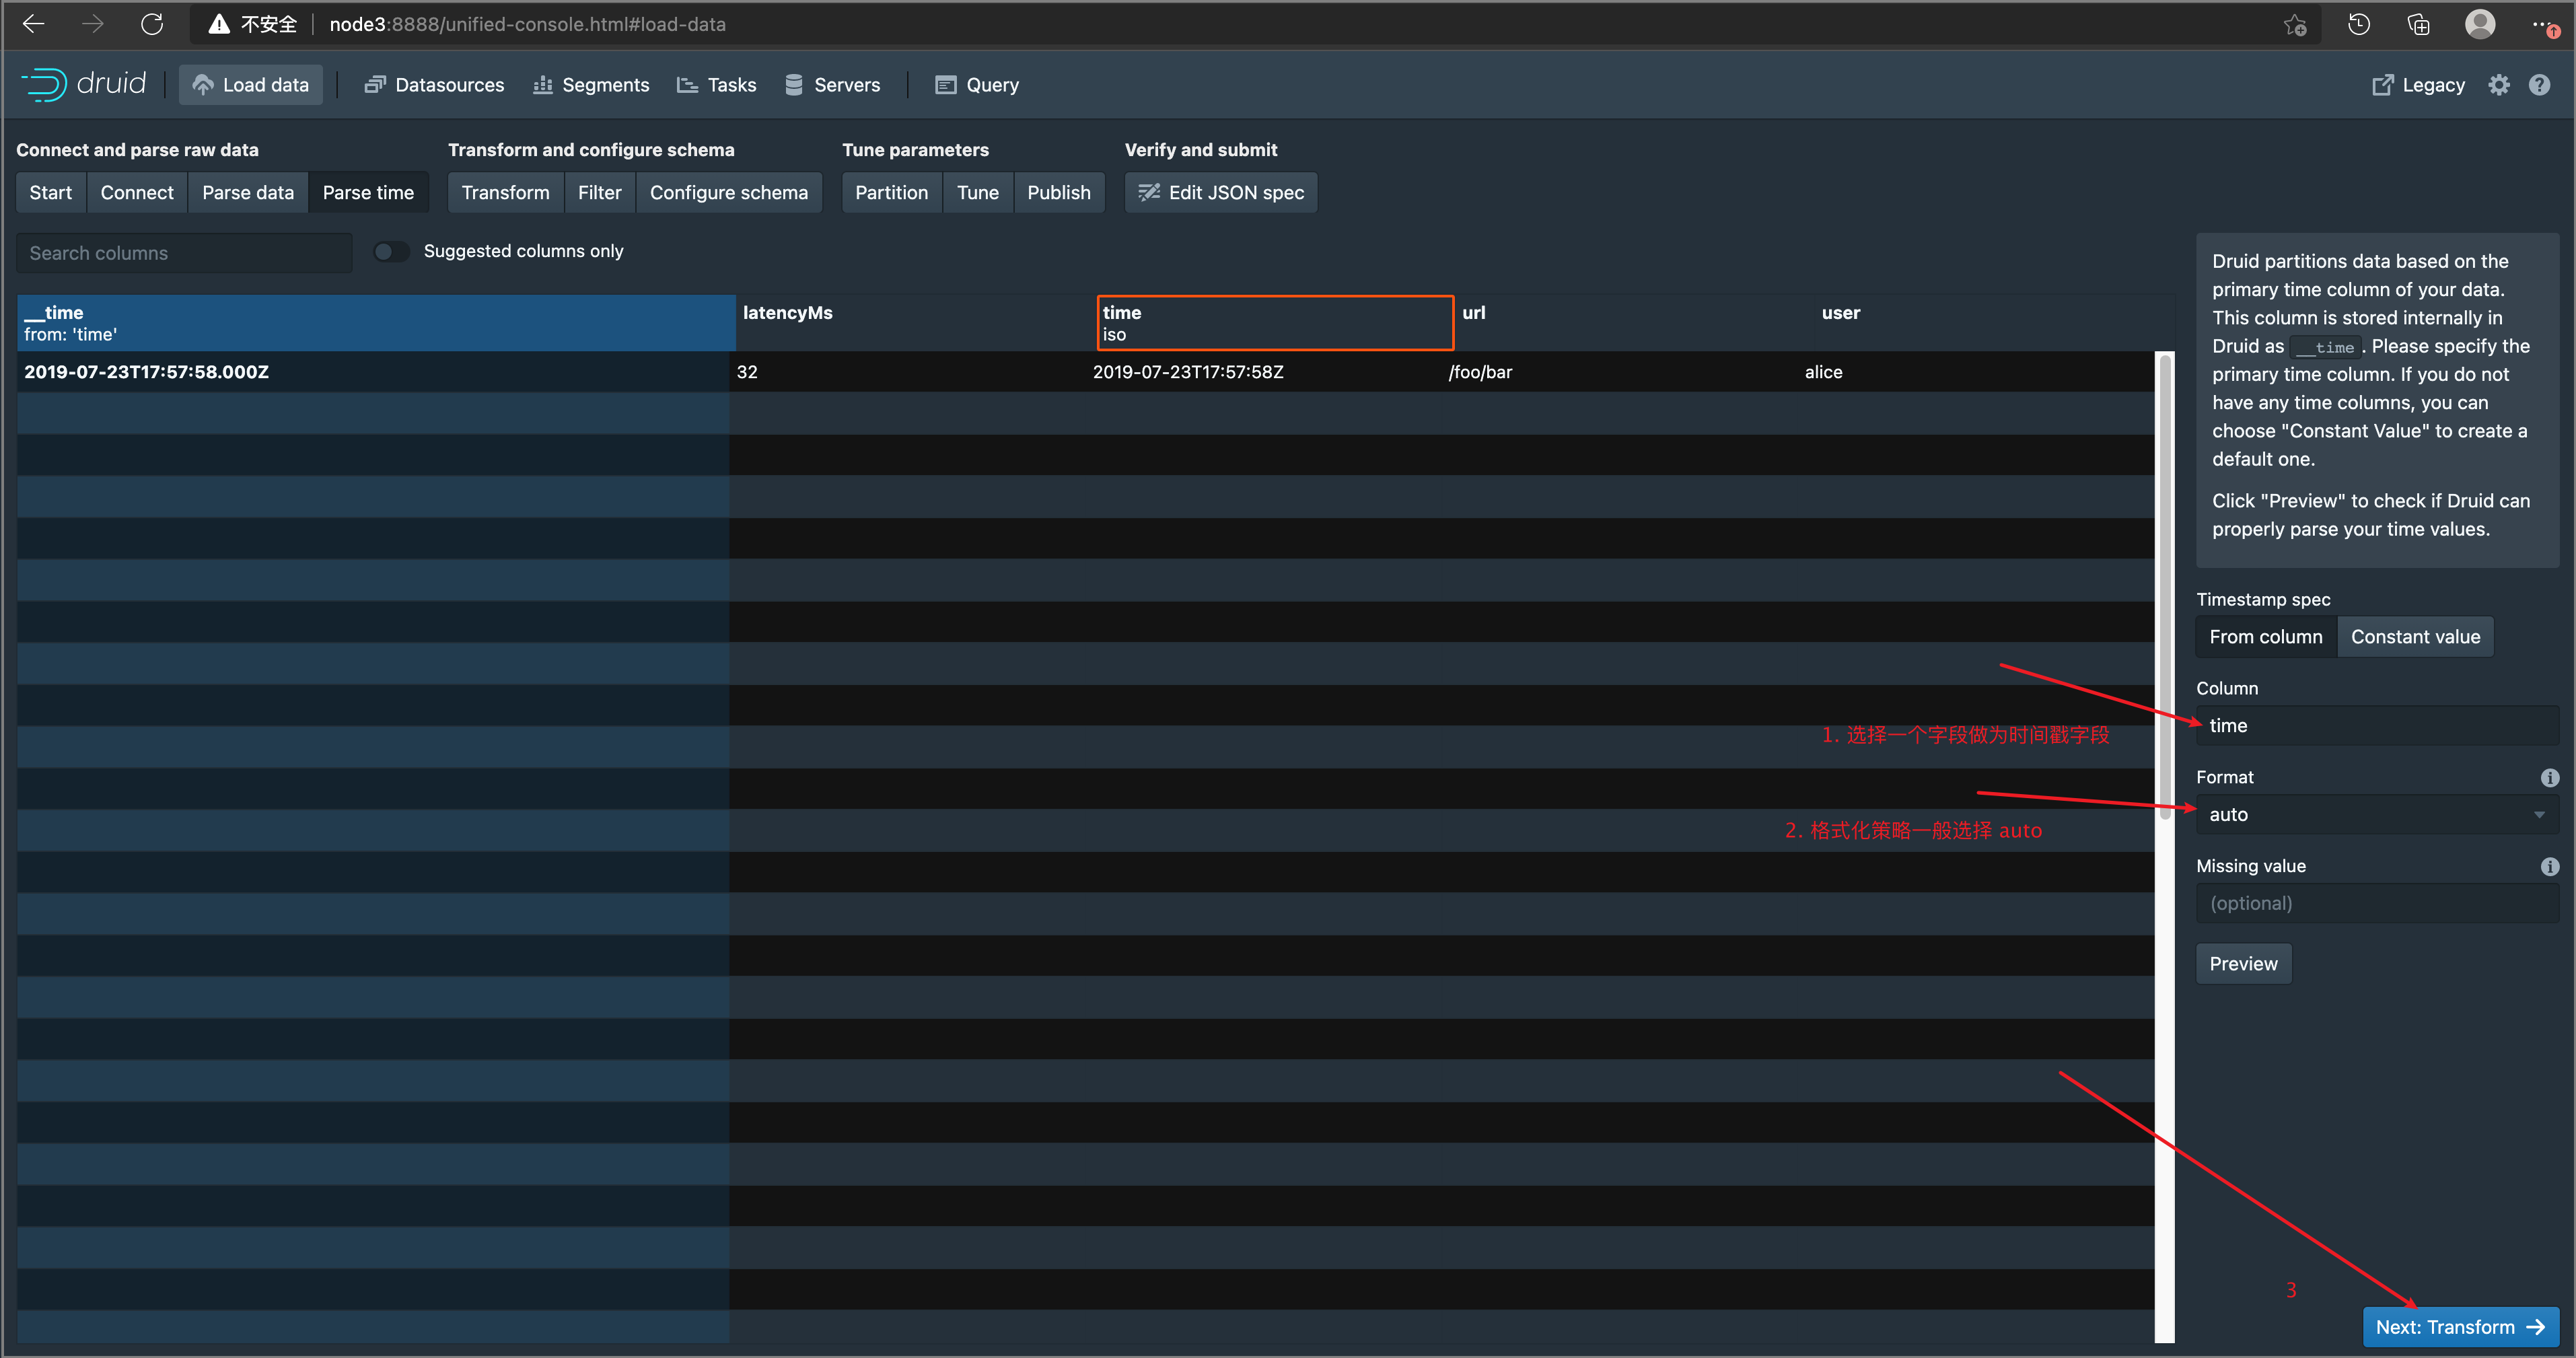Open the Edit JSON spec step

(1221, 192)
